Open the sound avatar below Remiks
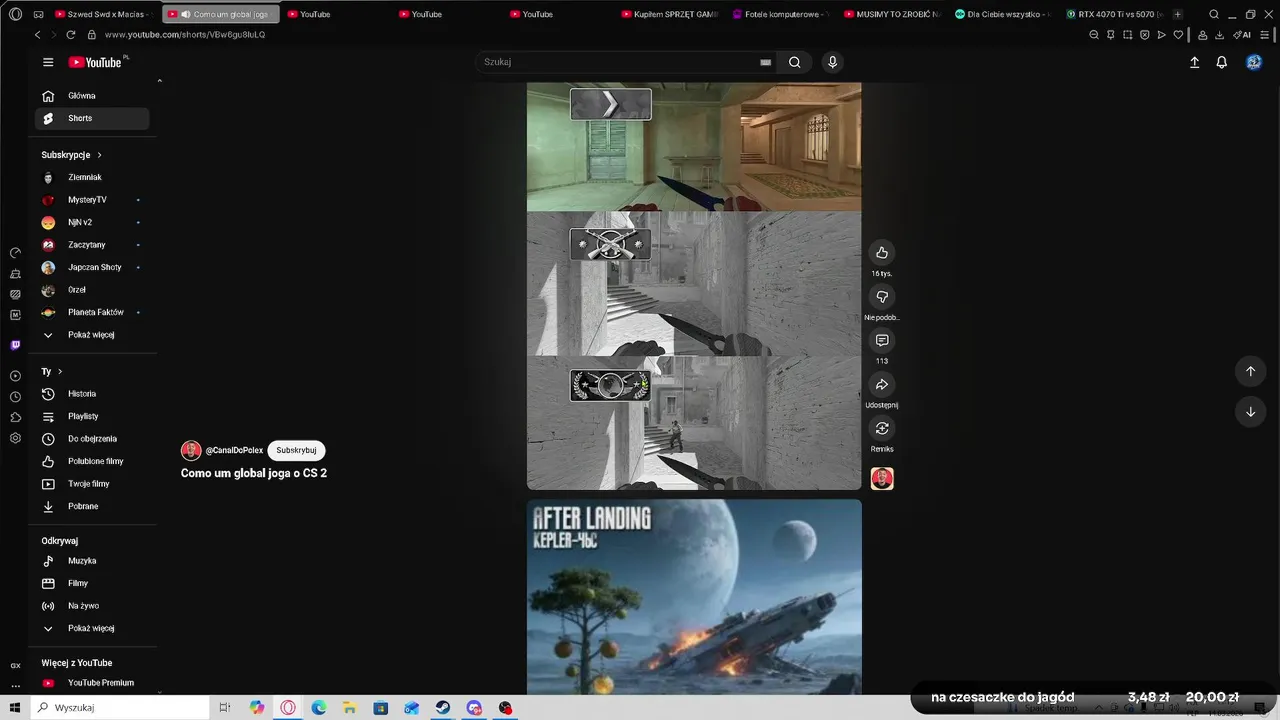 point(882,479)
